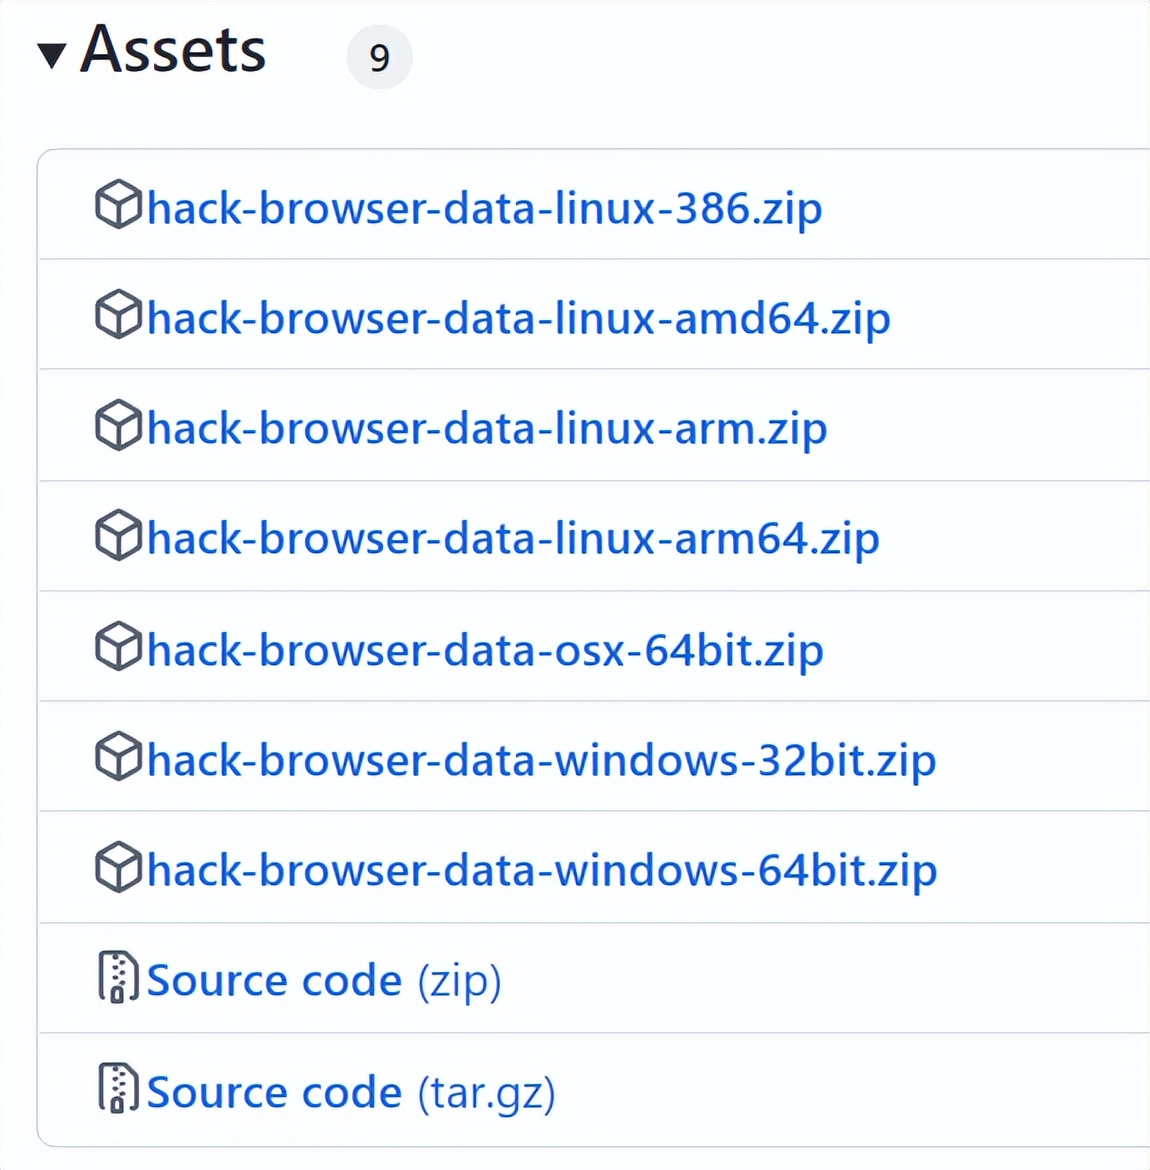Collapse the Assets section triangle

pos(51,54)
